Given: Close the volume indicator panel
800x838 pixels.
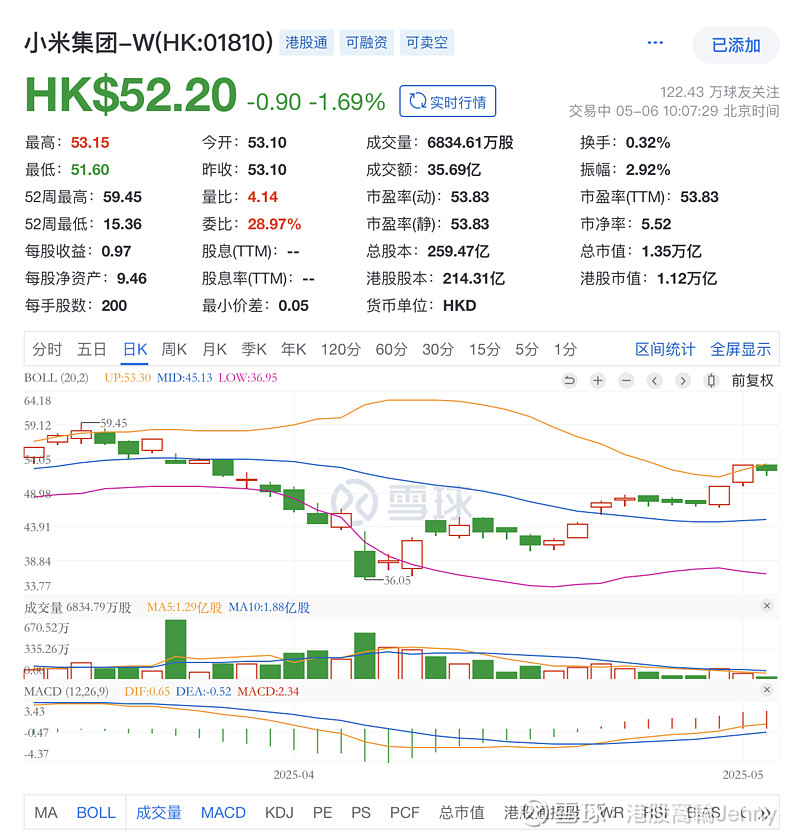Looking at the screenshot, I should point(767,606).
